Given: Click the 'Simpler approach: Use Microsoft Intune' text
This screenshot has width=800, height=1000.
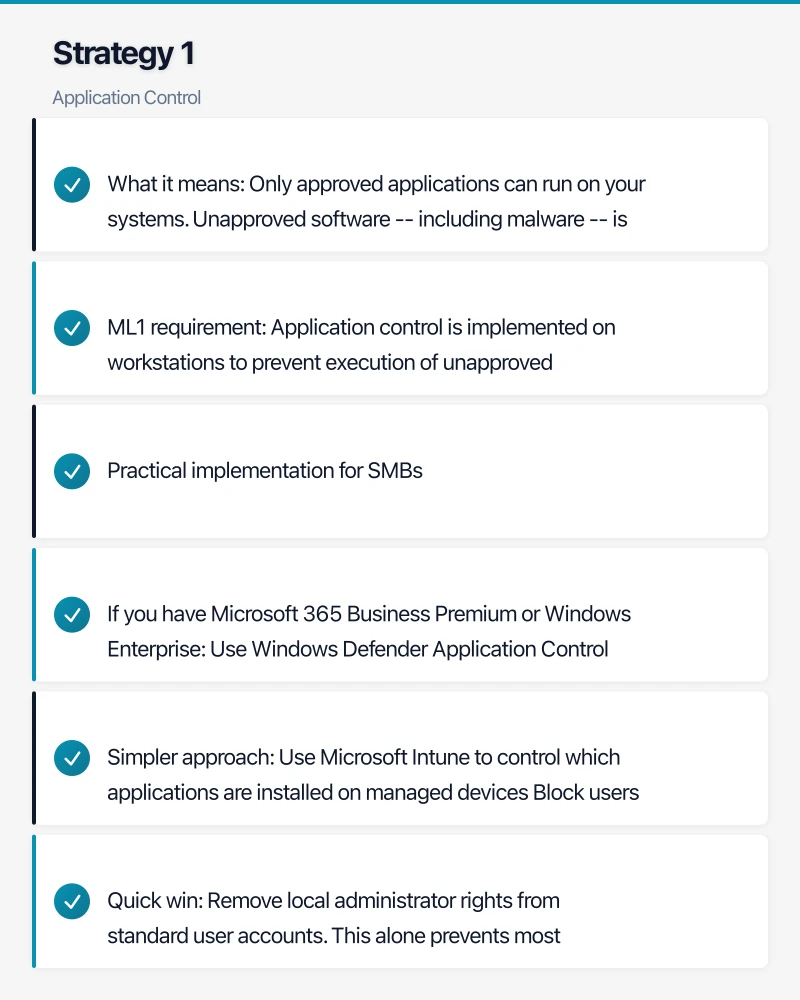Looking at the screenshot, I should pos(364,758).
